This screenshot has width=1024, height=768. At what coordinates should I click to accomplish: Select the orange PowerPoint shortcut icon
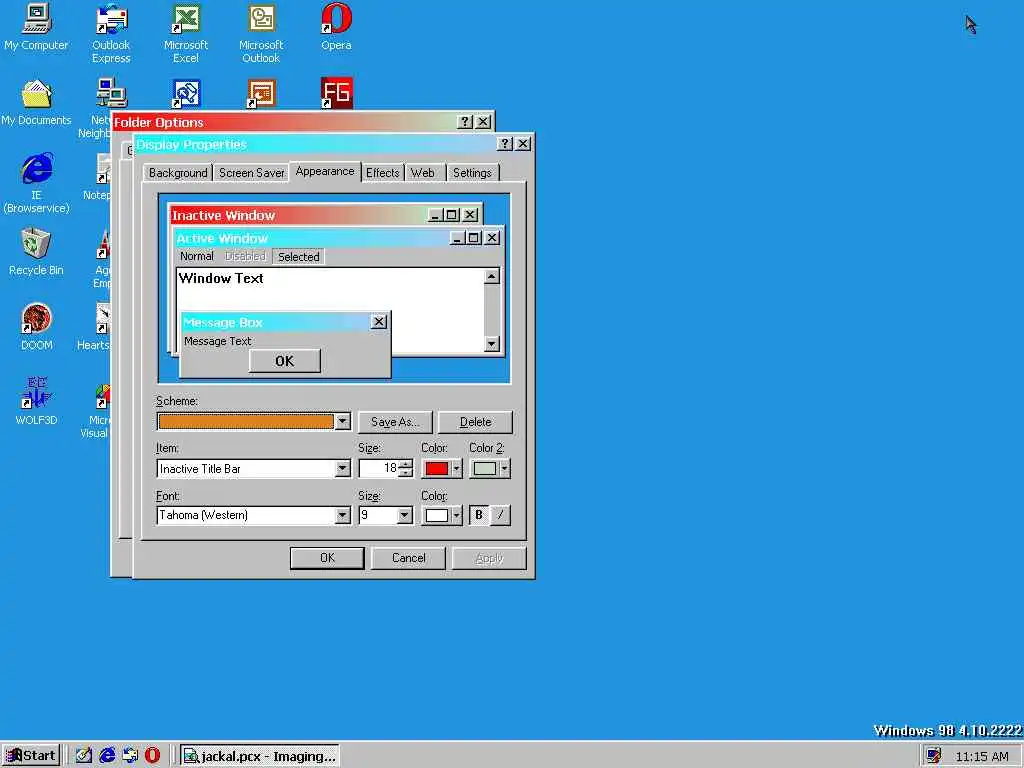pos(261,93)
